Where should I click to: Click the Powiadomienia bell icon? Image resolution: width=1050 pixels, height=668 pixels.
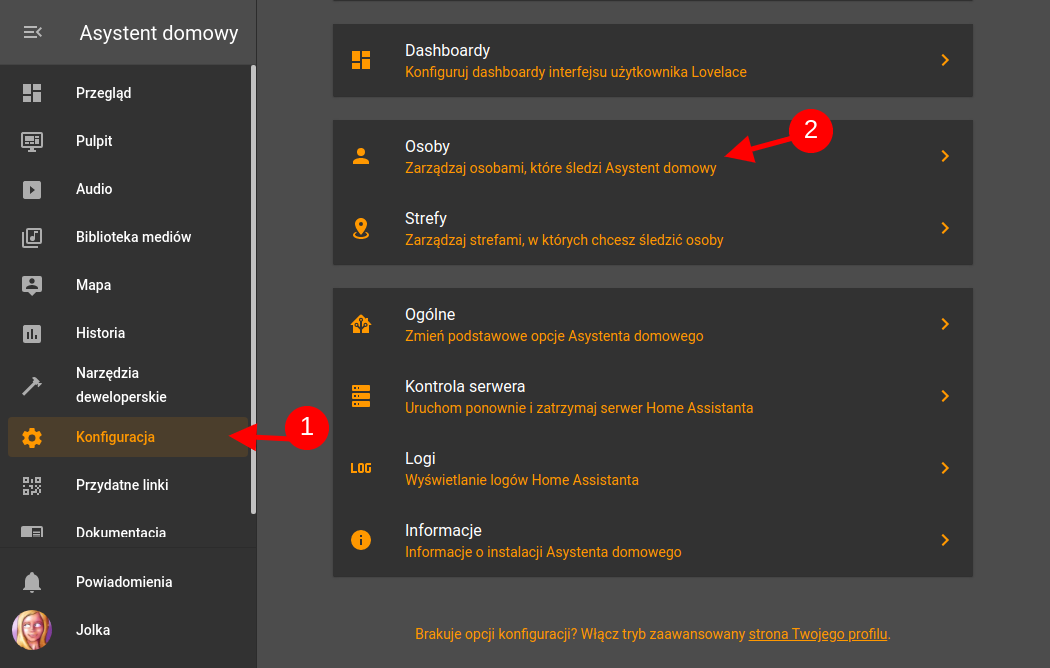coord(32,582)
